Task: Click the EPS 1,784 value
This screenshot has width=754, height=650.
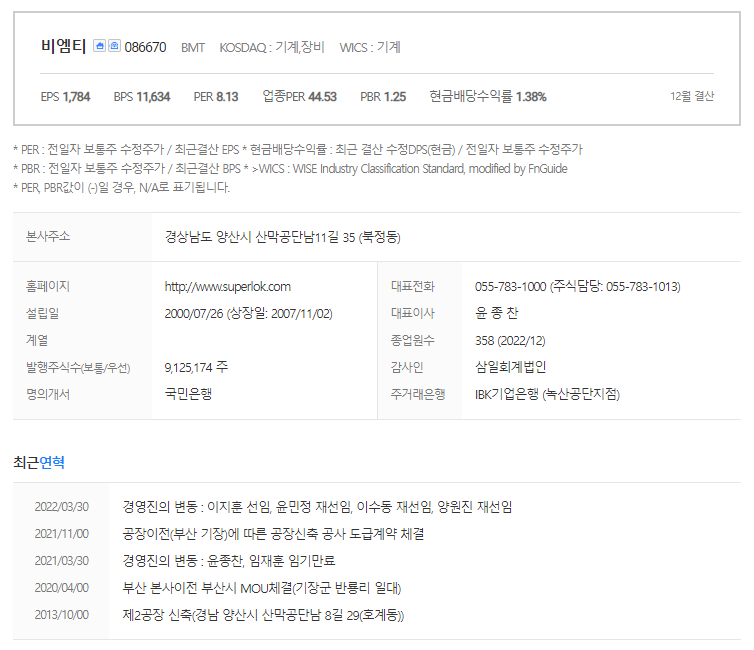Action: pos(65,97)
